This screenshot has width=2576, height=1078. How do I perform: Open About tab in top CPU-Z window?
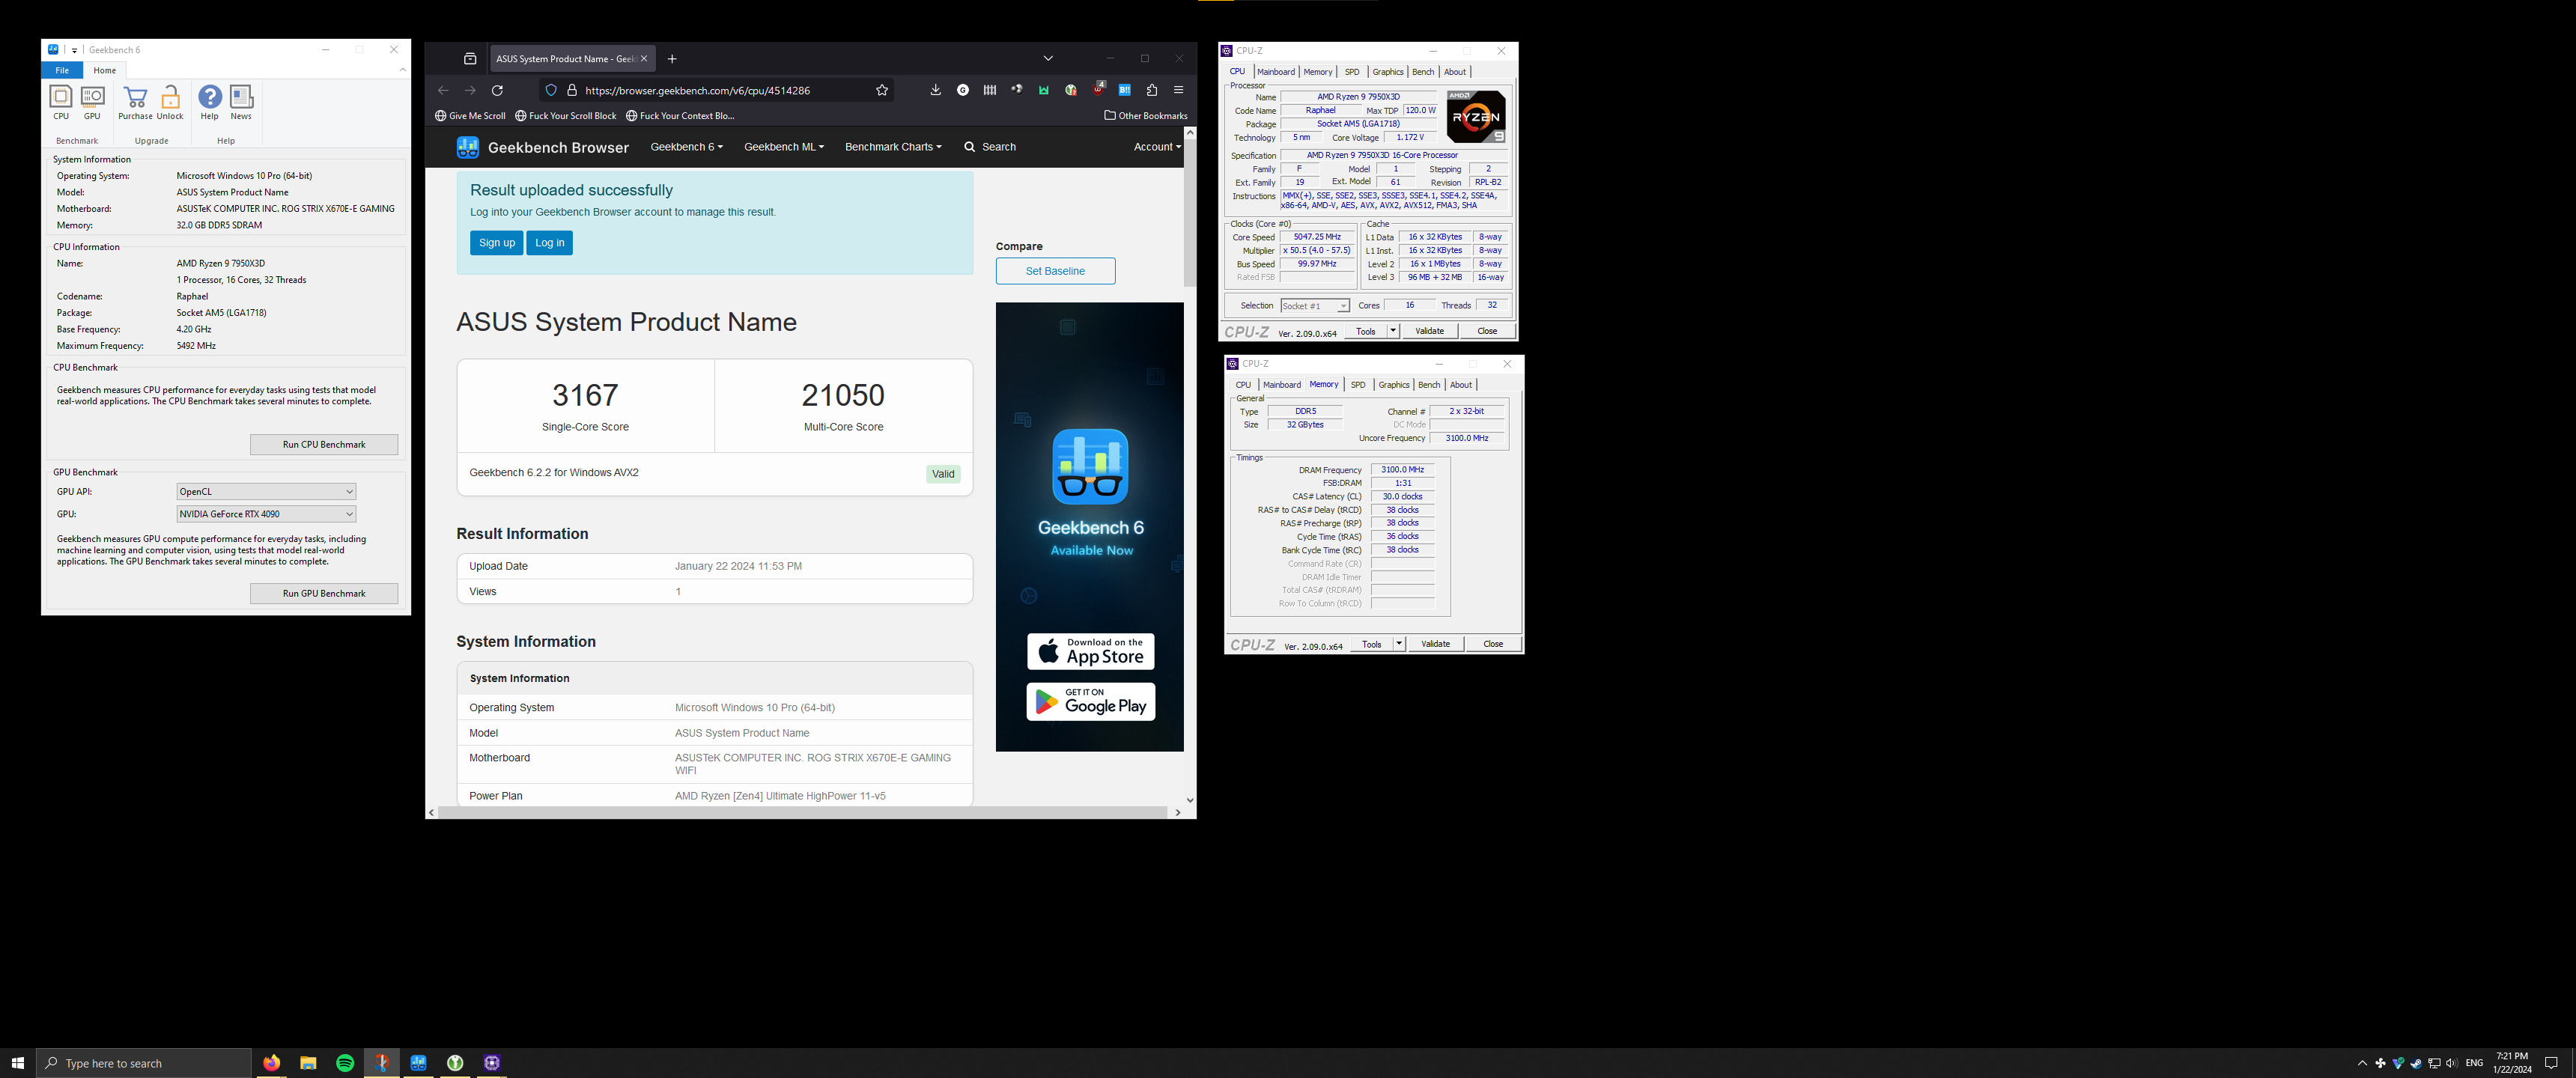click(1455, 72)
